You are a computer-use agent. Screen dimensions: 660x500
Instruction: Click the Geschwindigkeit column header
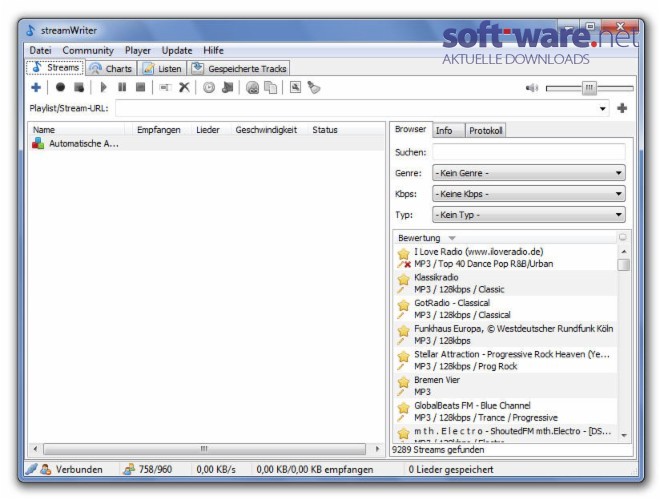pos(266,130)
